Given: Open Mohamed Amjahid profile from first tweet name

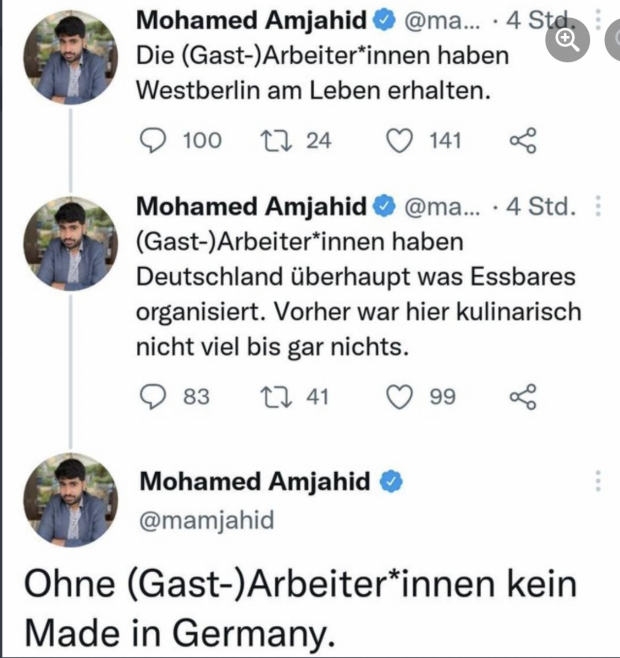Looking at the screenshot, I should point(250,20).
